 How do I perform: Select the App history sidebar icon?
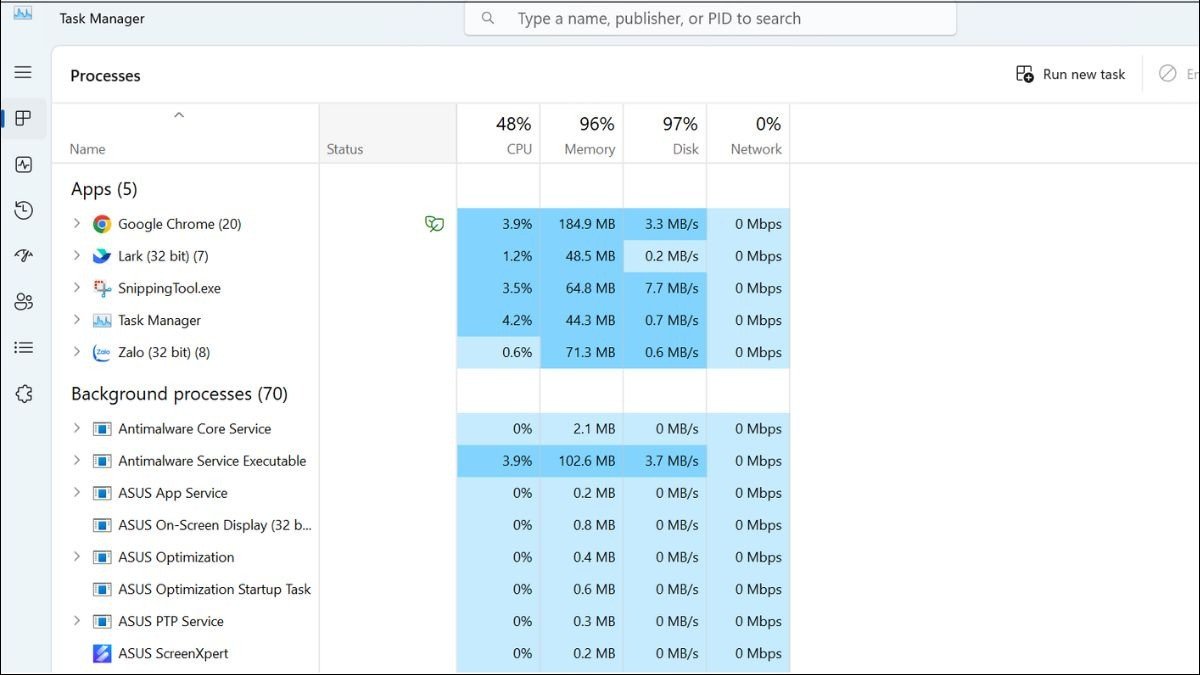(23, 210)
